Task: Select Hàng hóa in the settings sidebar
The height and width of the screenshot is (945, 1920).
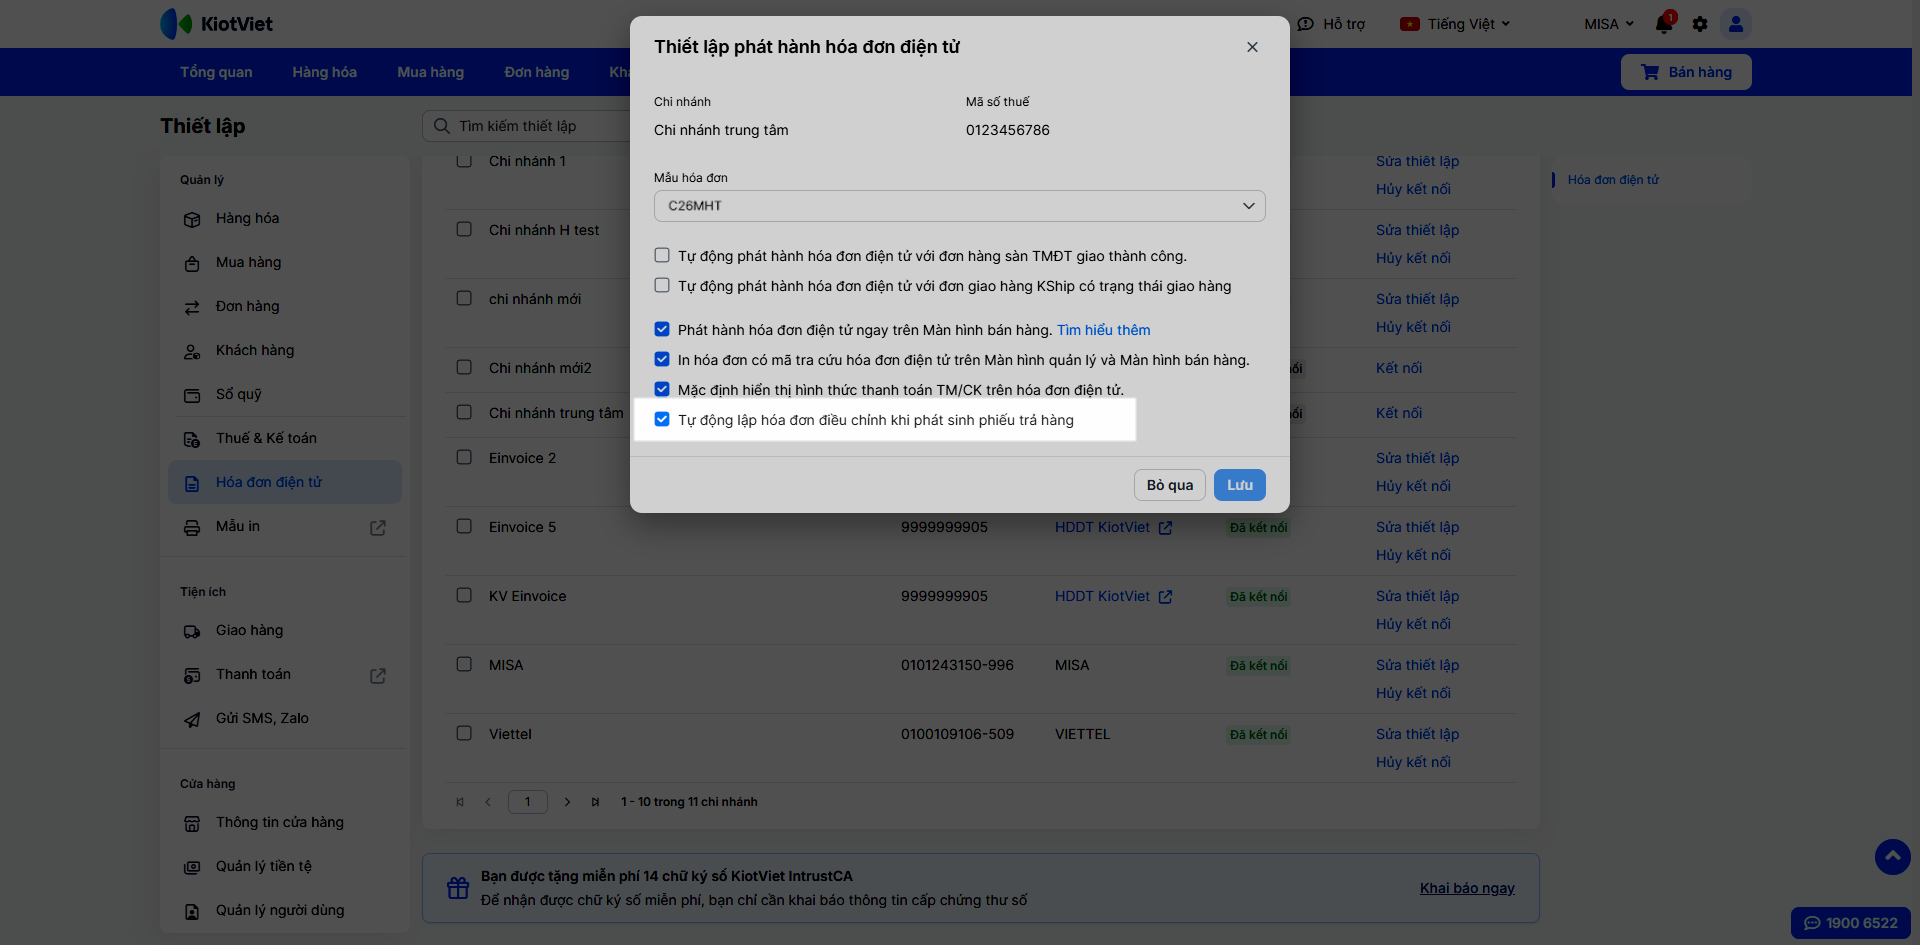Action: click(285, 218)
